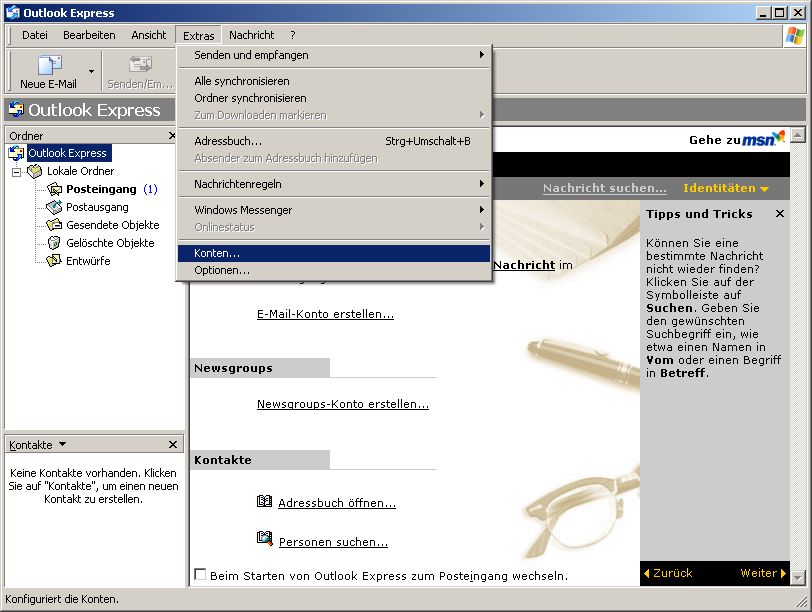
Task: Open the Gesendete Objekte folder icon
Action: tap(54, 225)
